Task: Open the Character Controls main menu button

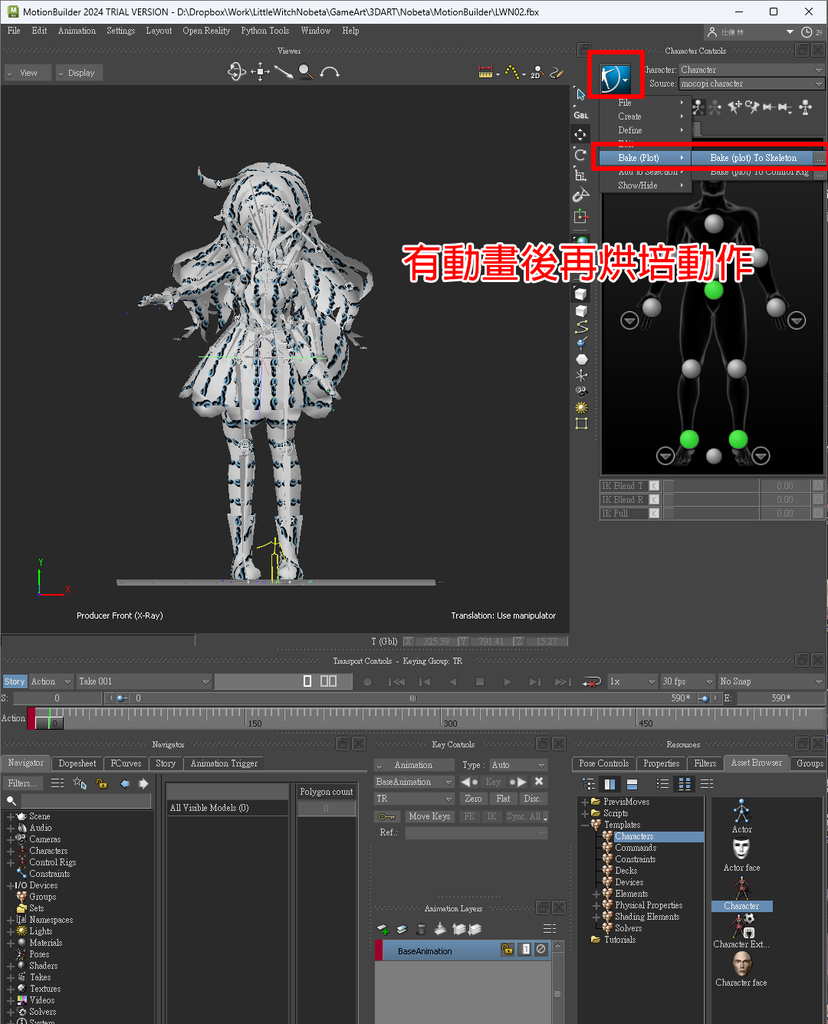Action: [616, 78]
